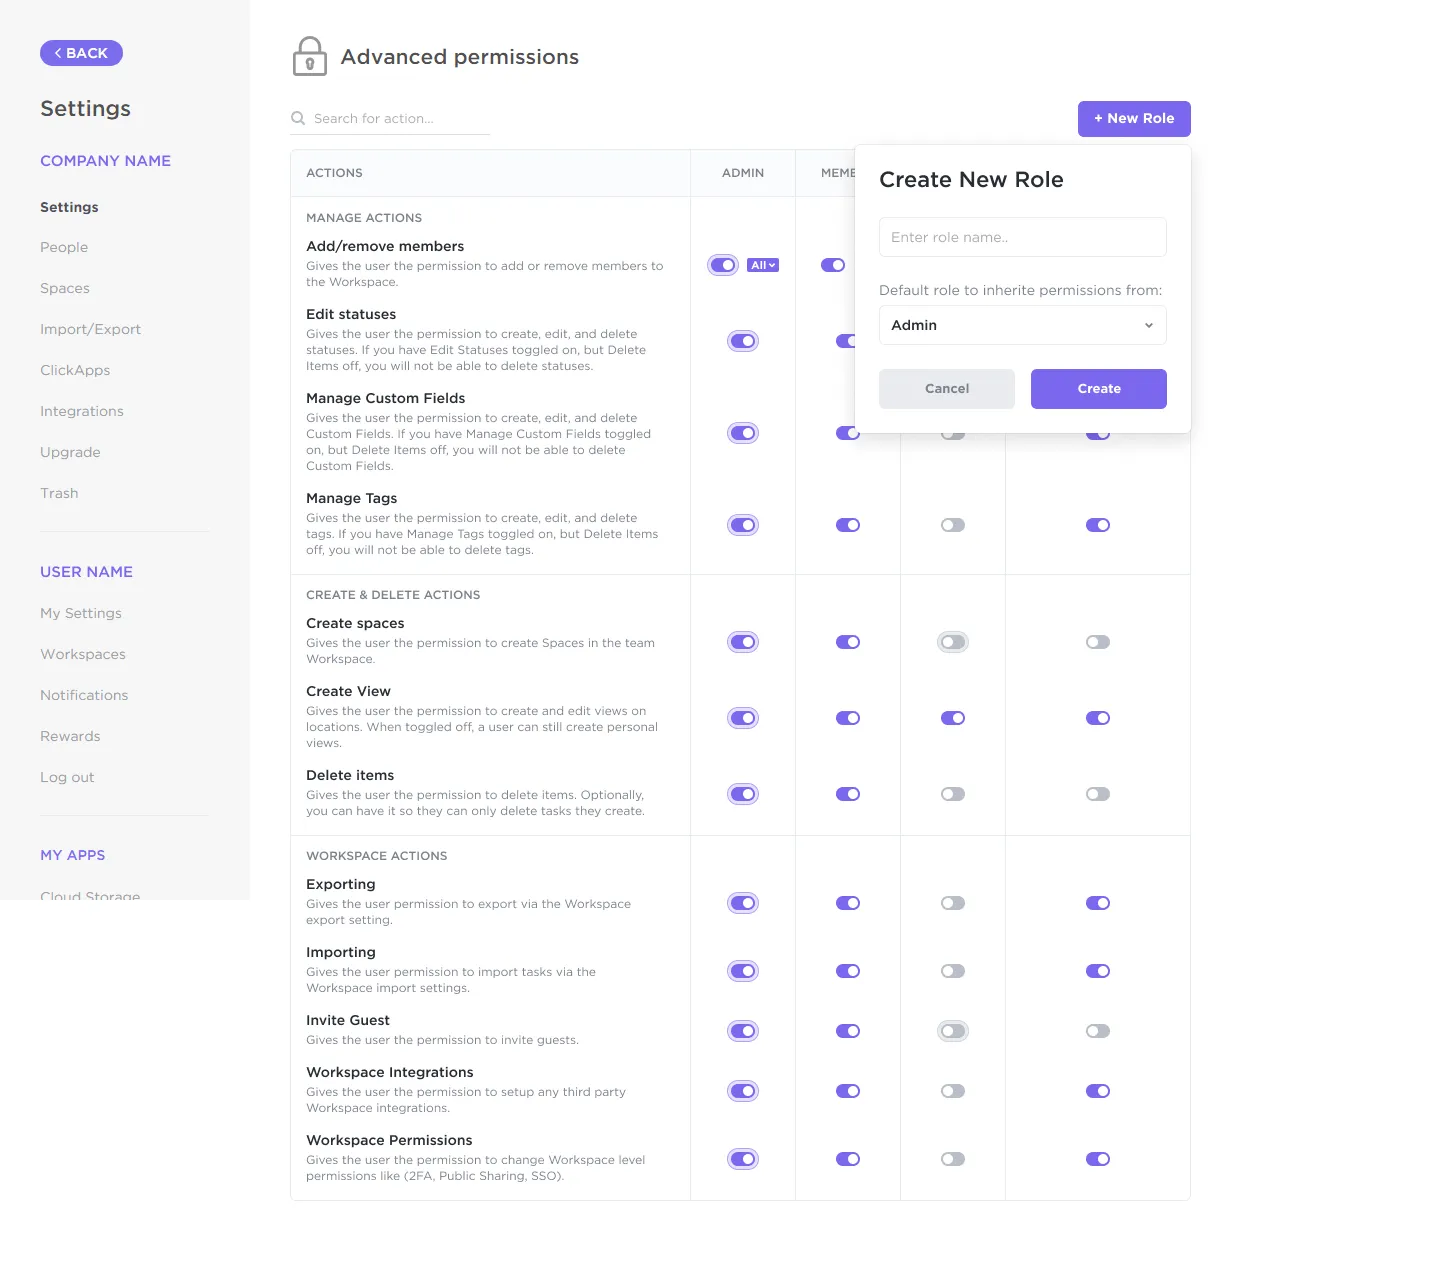Click the lock icon beside Advanced permissions
Viewport: 1440px width, 1266px height.
[x=310, y=56]
